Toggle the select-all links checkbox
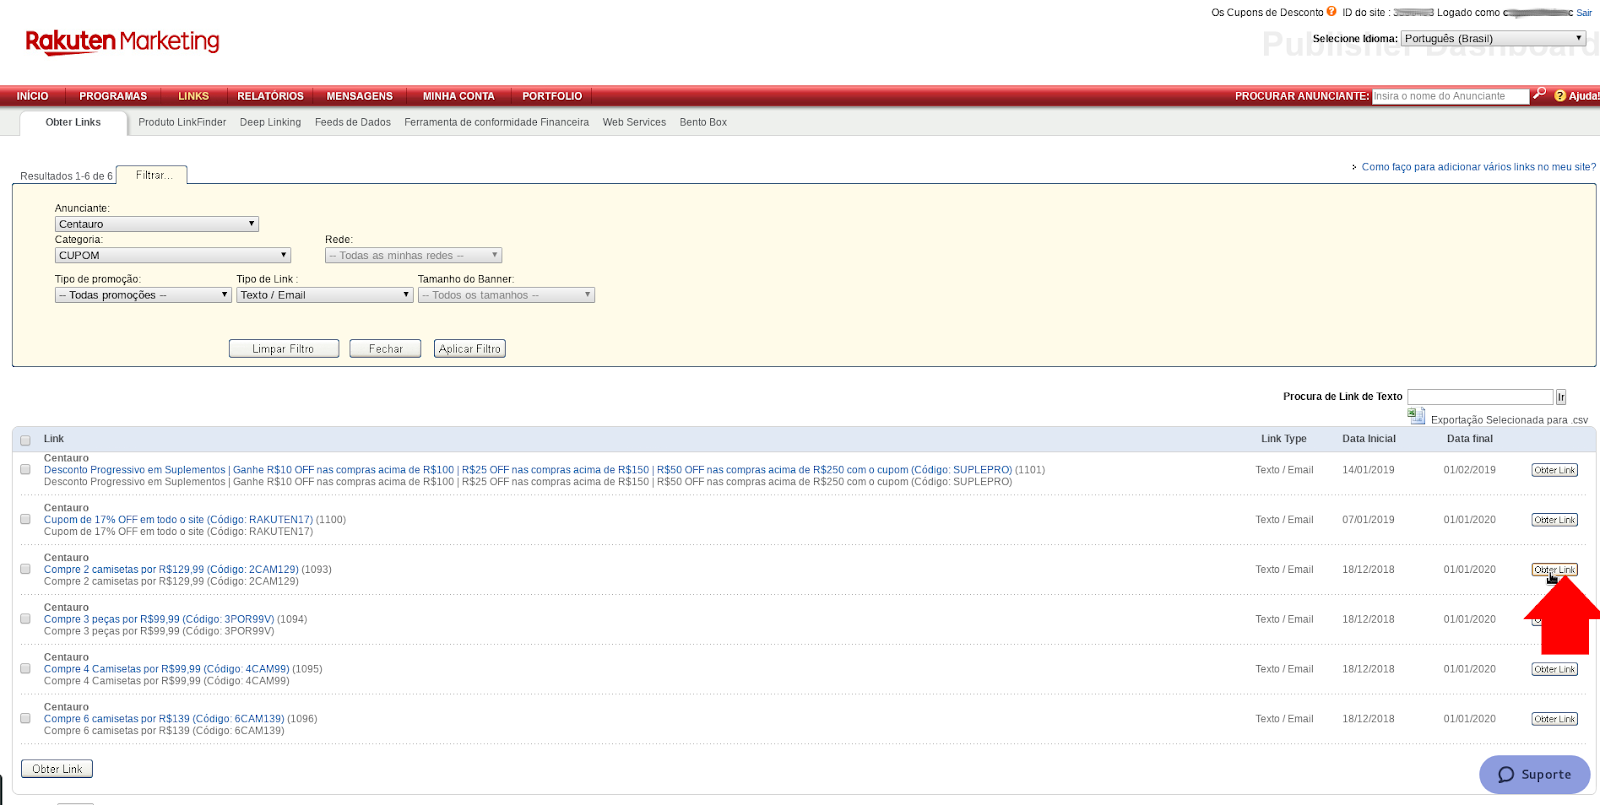Viewport: 1600px width, 805px height. tap(25, 440)
